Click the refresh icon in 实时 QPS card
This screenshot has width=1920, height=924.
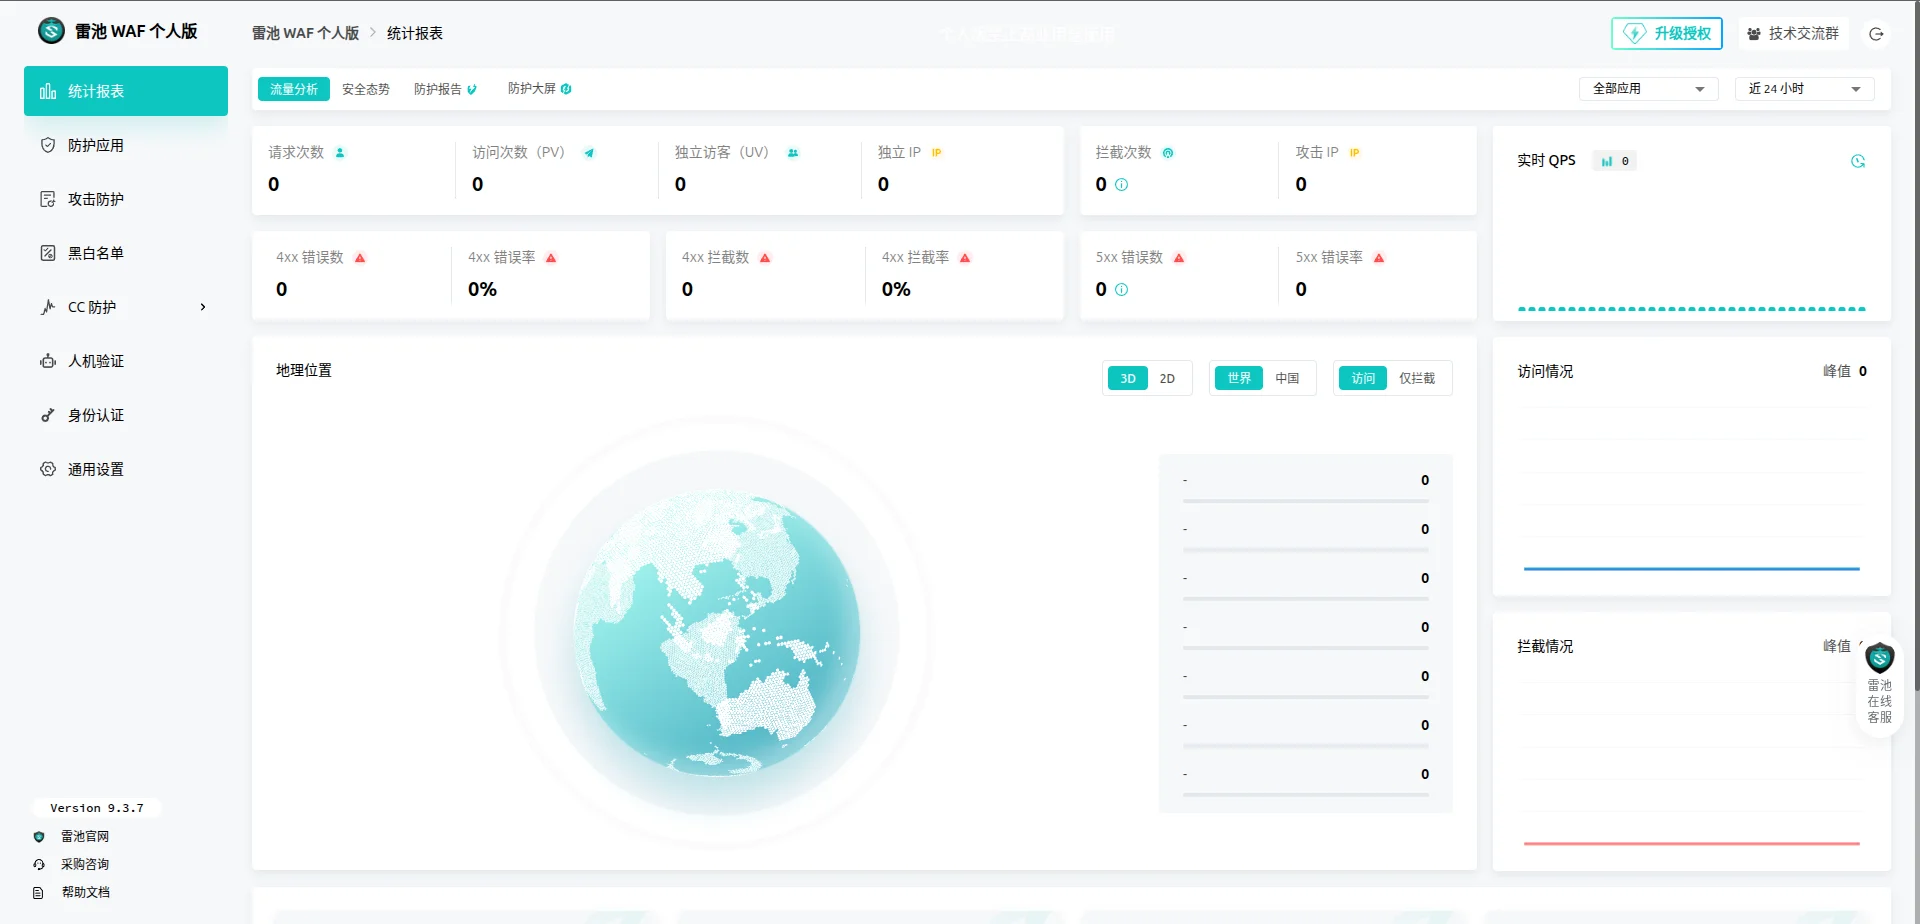point(1858,161)
